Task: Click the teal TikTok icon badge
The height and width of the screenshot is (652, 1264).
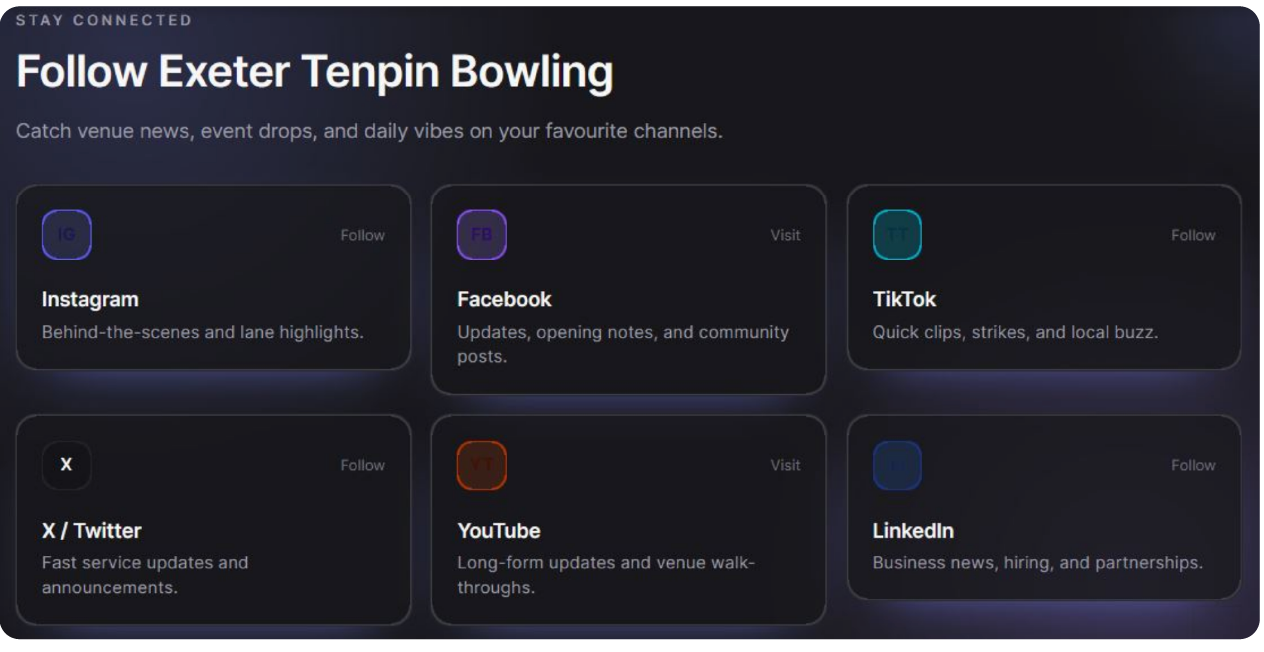Action: pos(897,235)
